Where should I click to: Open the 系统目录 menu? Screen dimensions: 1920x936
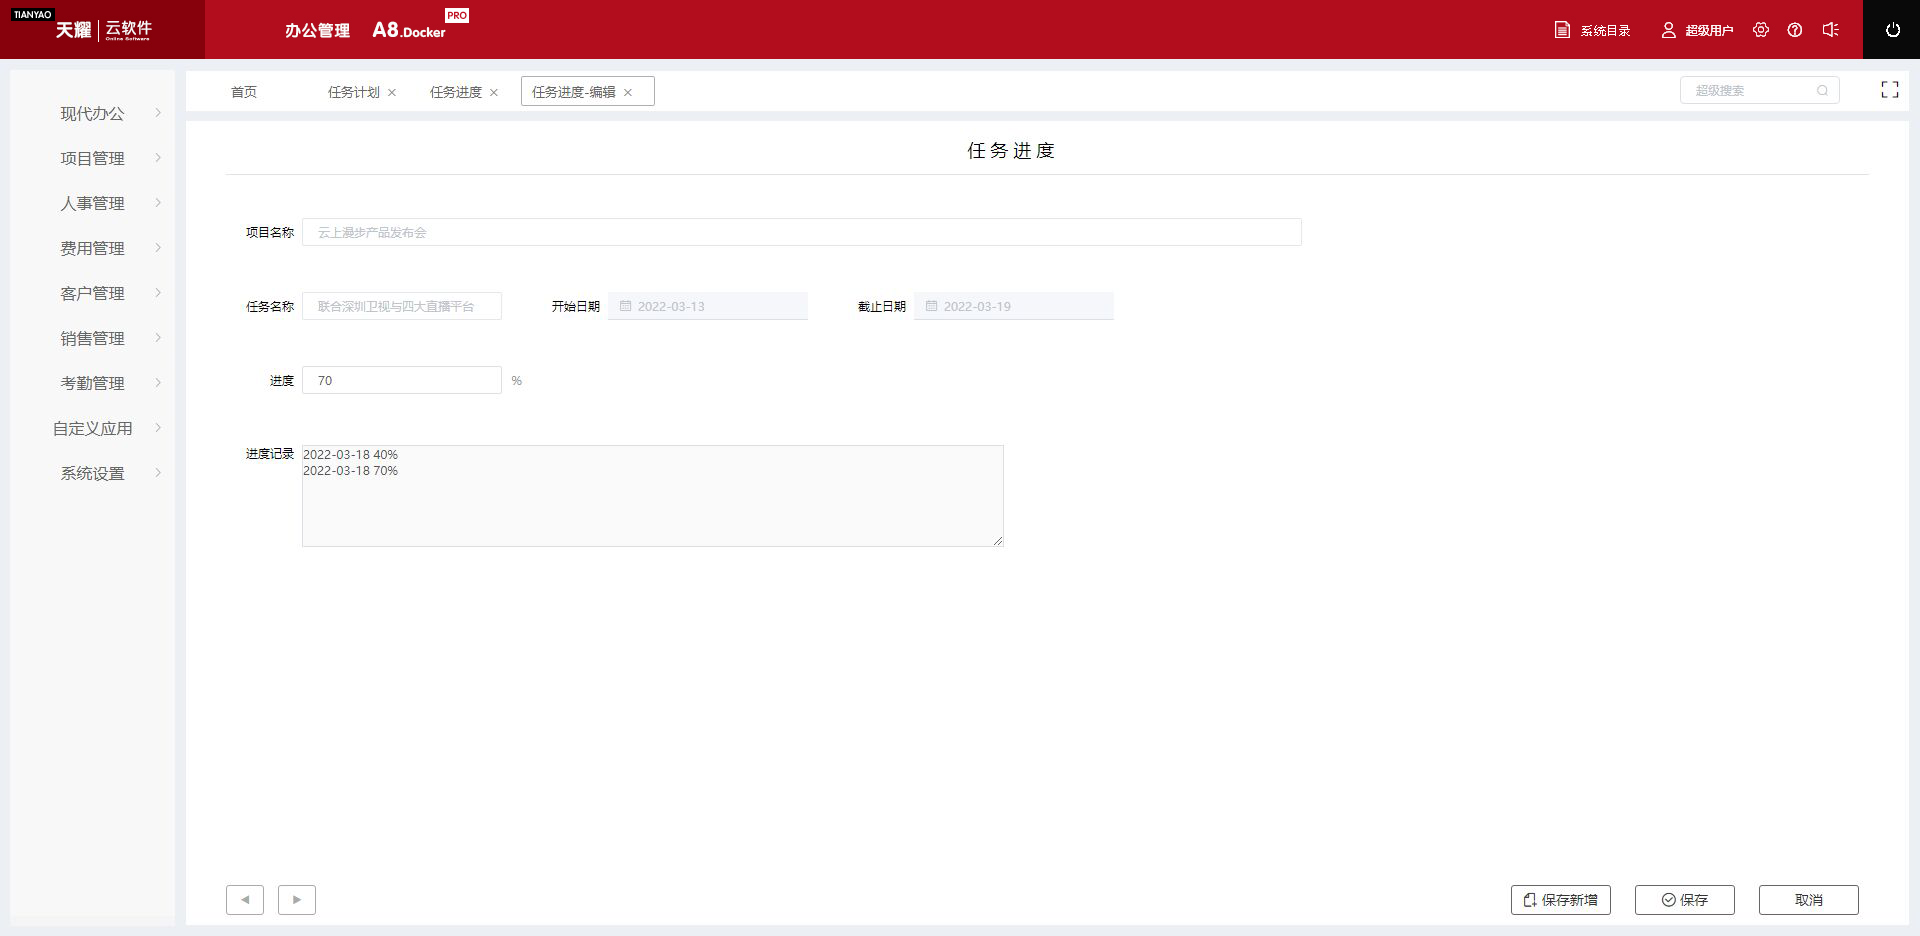click(x=1593, y=31)
